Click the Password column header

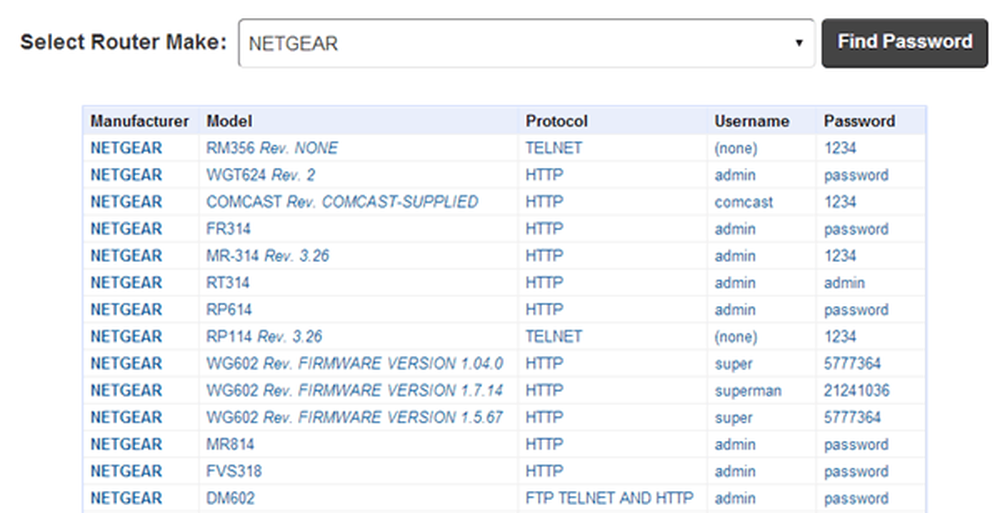pos(859,121)
